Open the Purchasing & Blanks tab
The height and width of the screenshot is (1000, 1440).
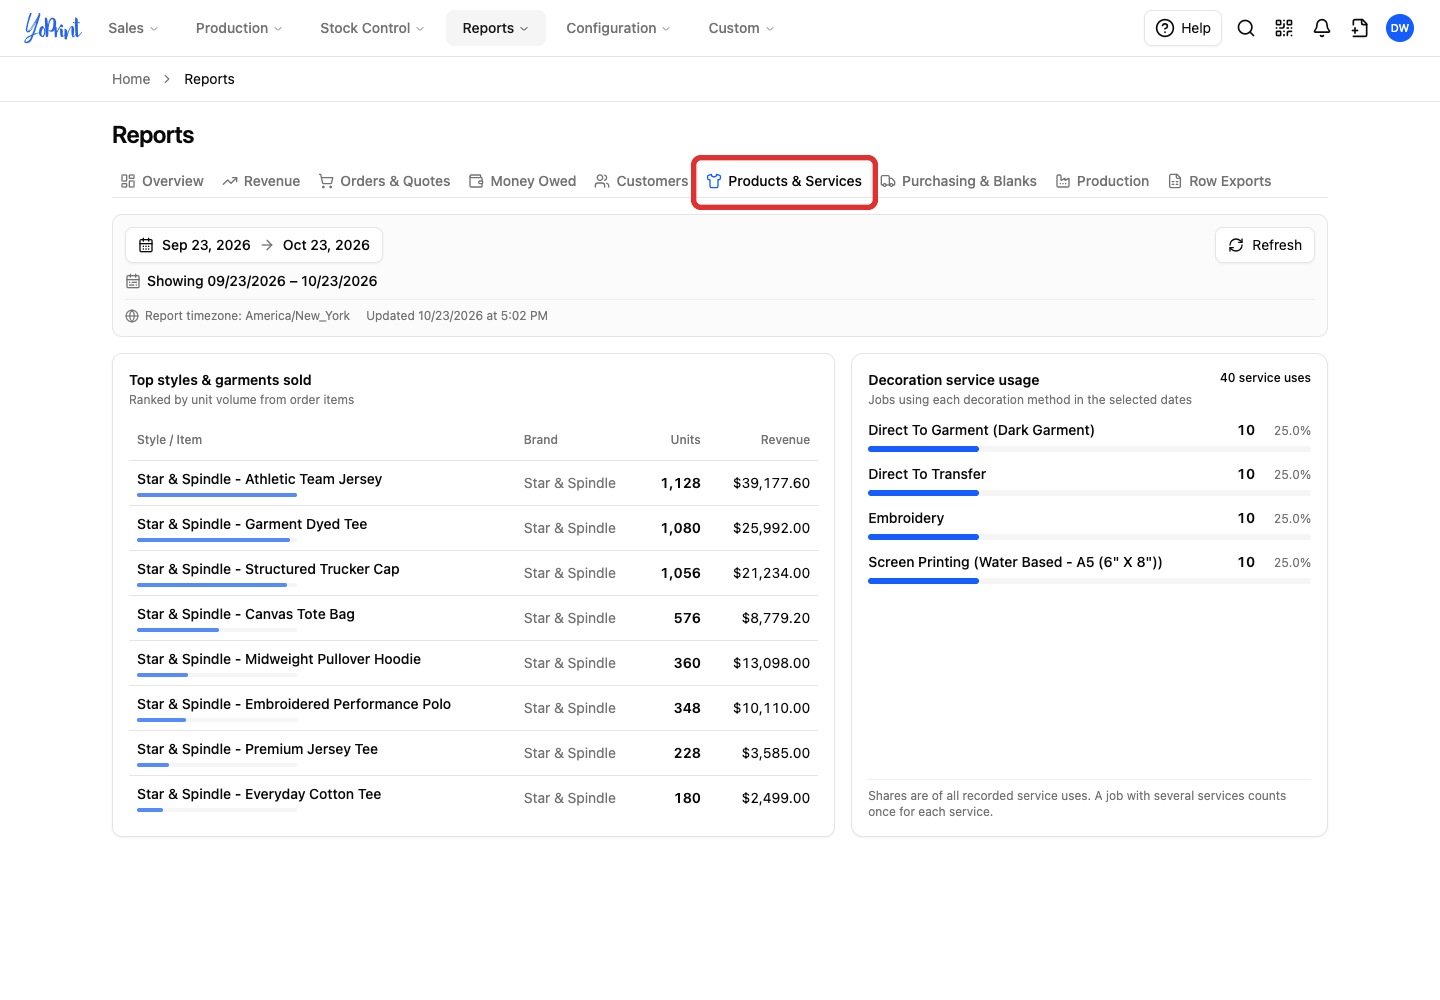click(958, 181)
